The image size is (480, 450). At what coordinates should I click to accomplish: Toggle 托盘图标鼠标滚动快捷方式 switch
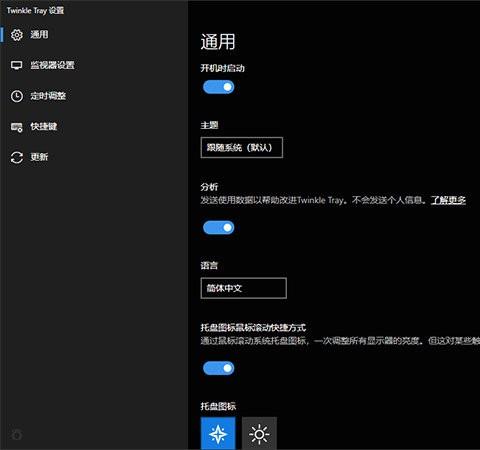[x=219, y=368]
